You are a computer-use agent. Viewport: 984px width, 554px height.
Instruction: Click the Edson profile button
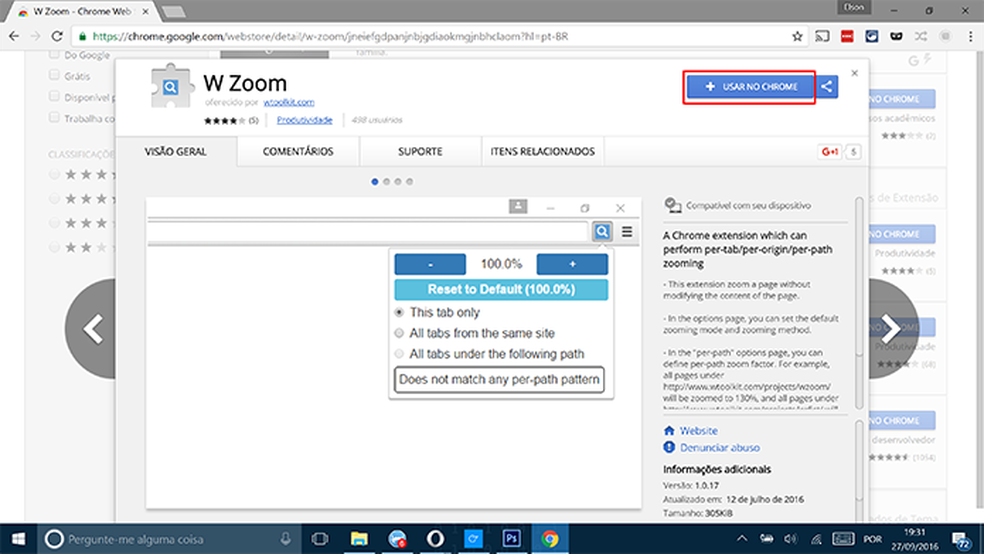pyautogui.click(x=853, y=8)
